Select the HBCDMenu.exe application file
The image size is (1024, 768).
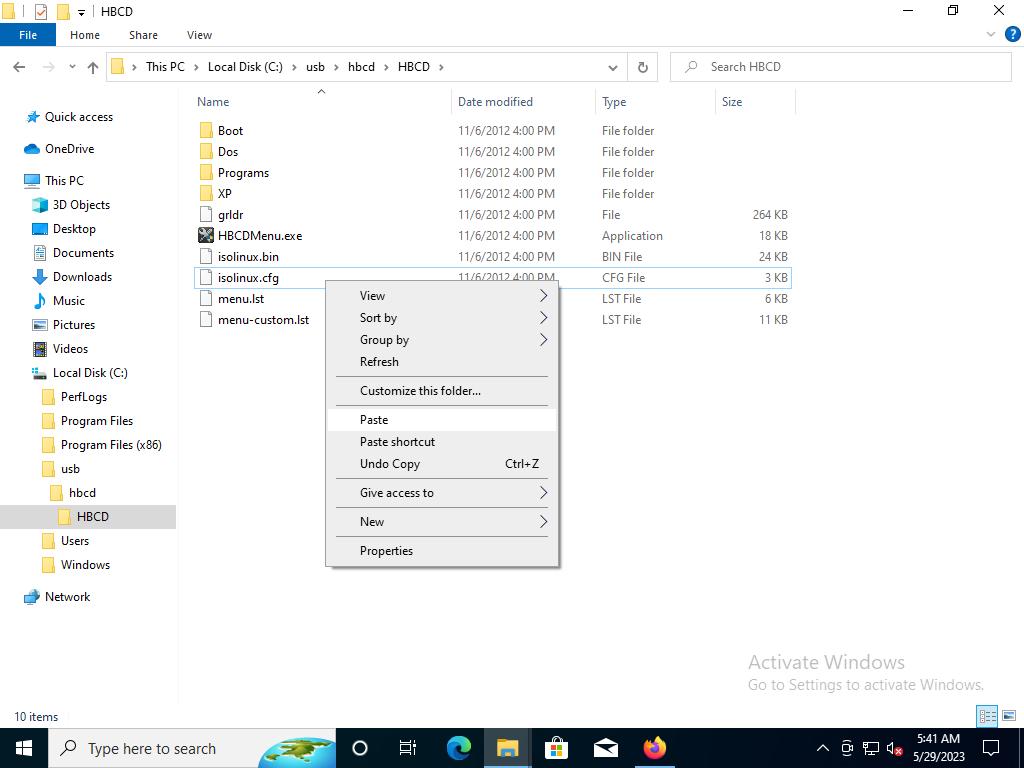[259, 236]
